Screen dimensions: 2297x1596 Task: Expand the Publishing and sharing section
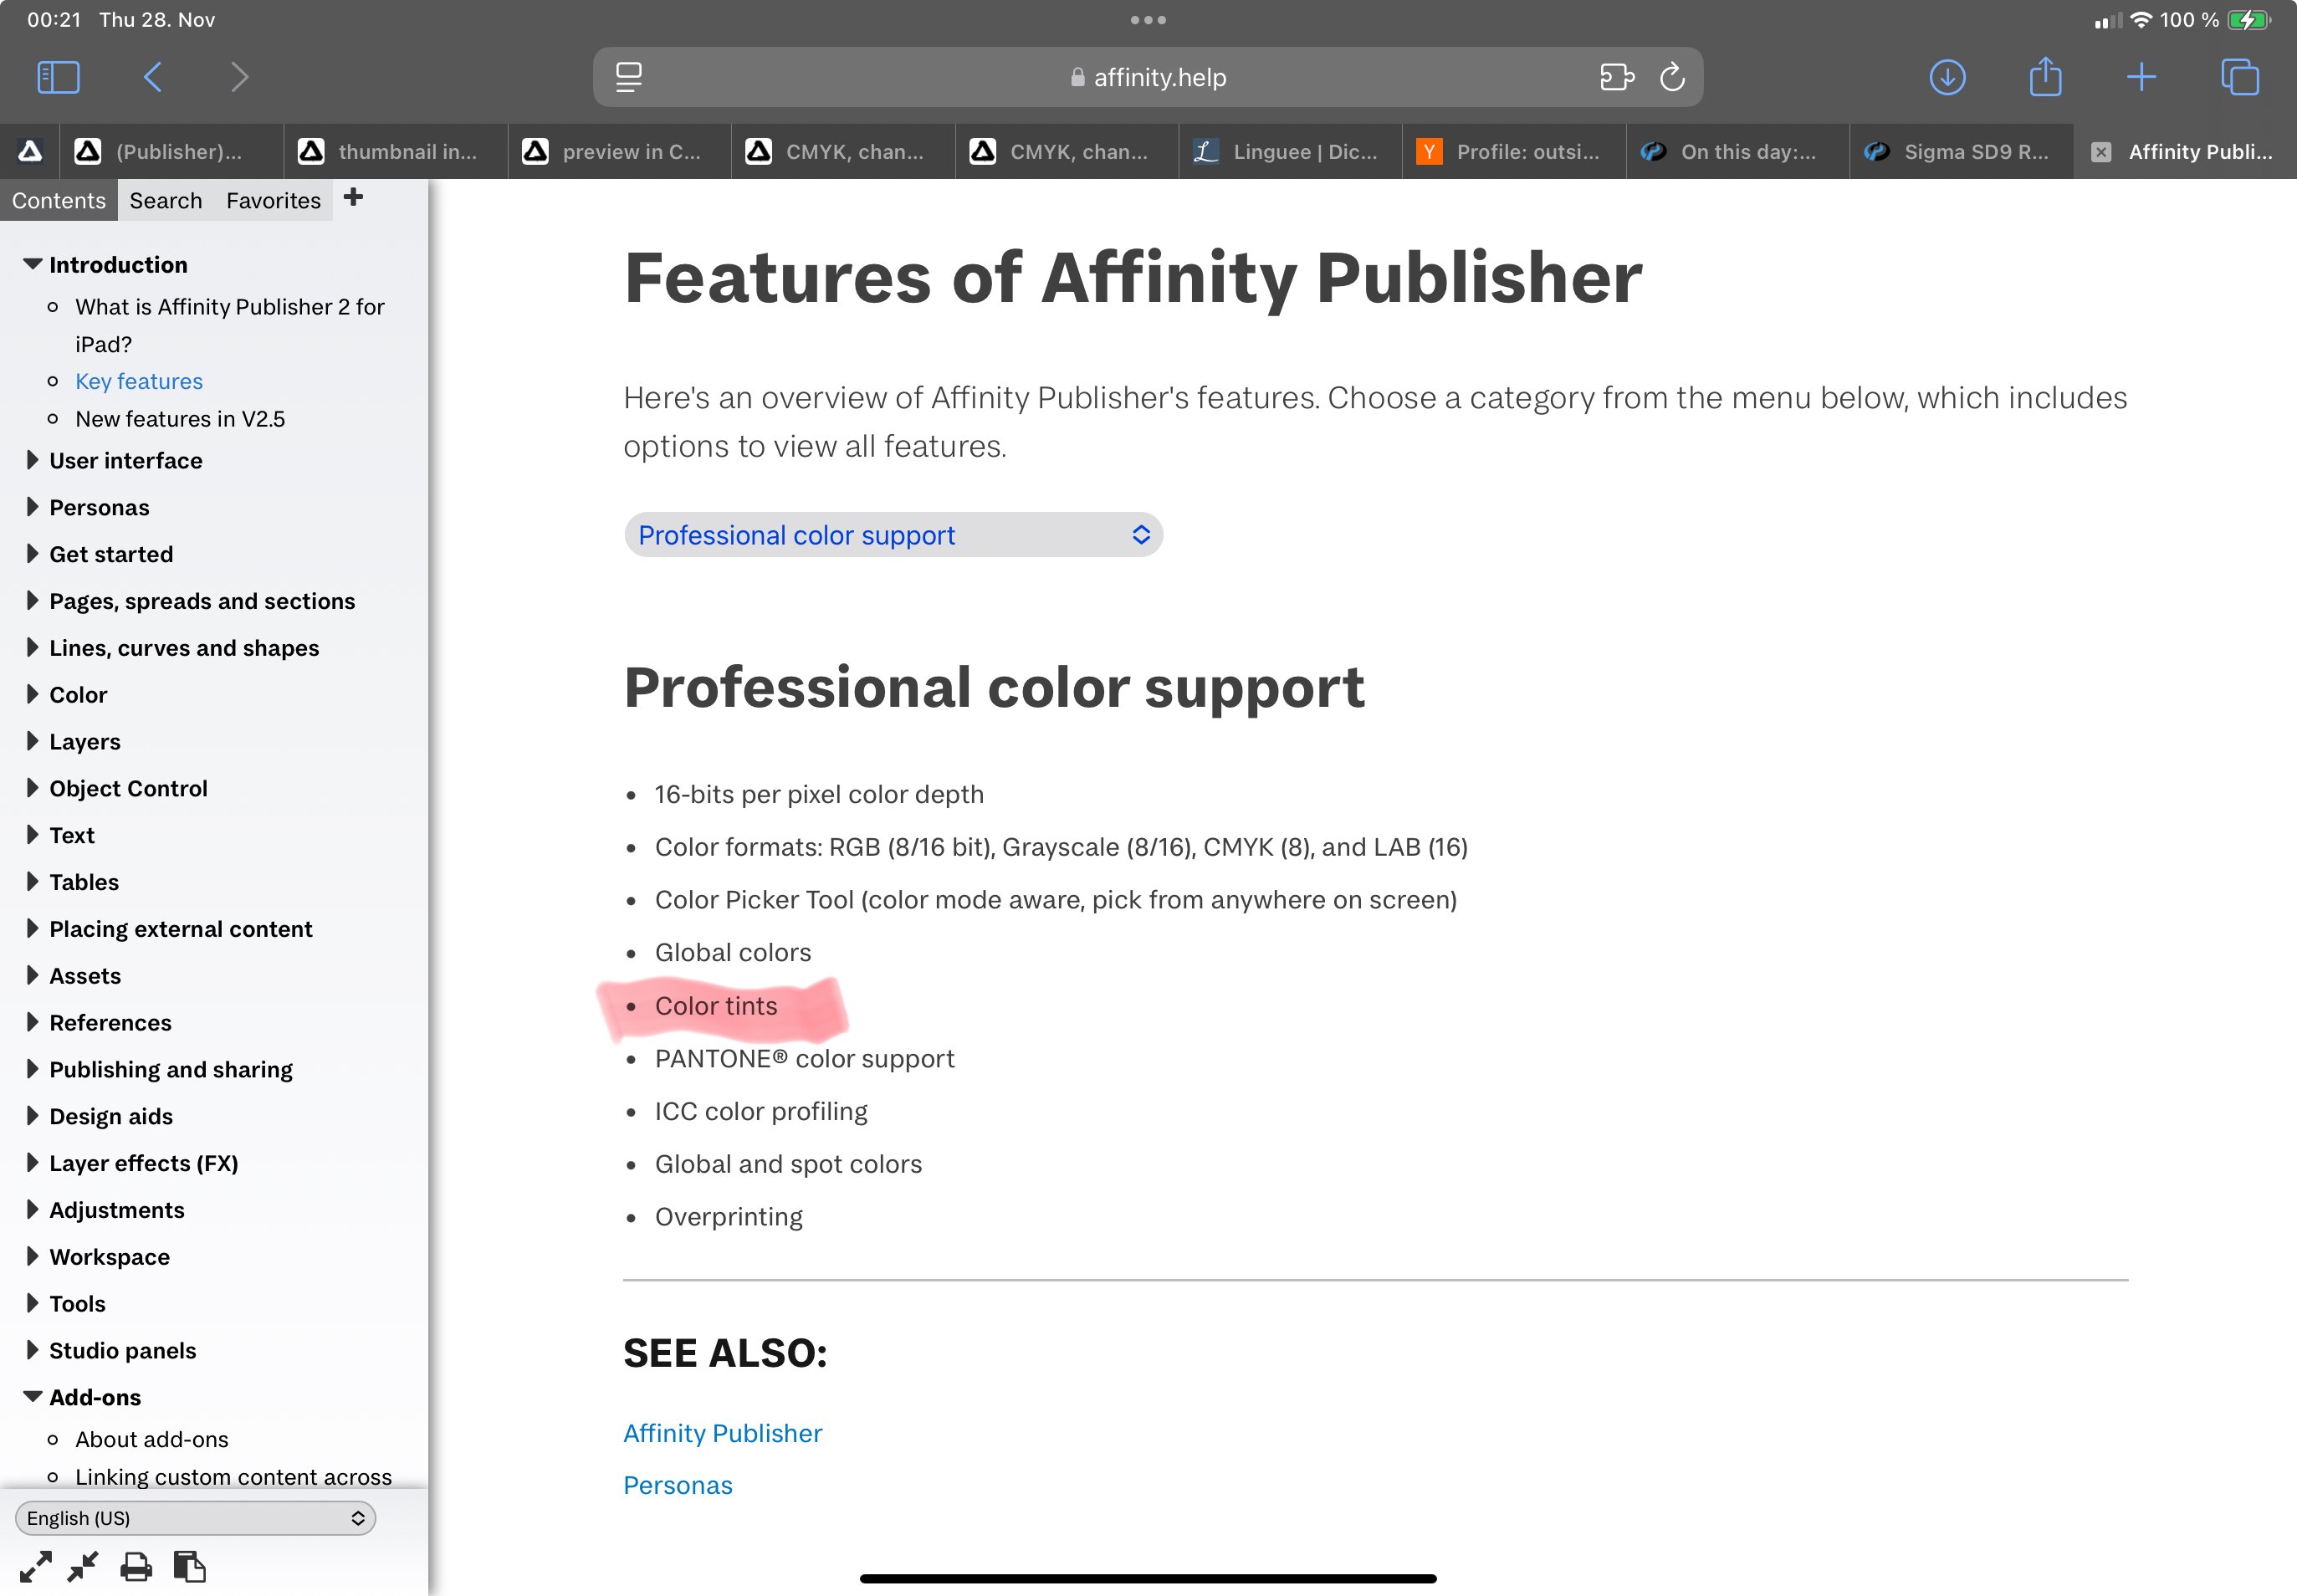pos(32,1069)
